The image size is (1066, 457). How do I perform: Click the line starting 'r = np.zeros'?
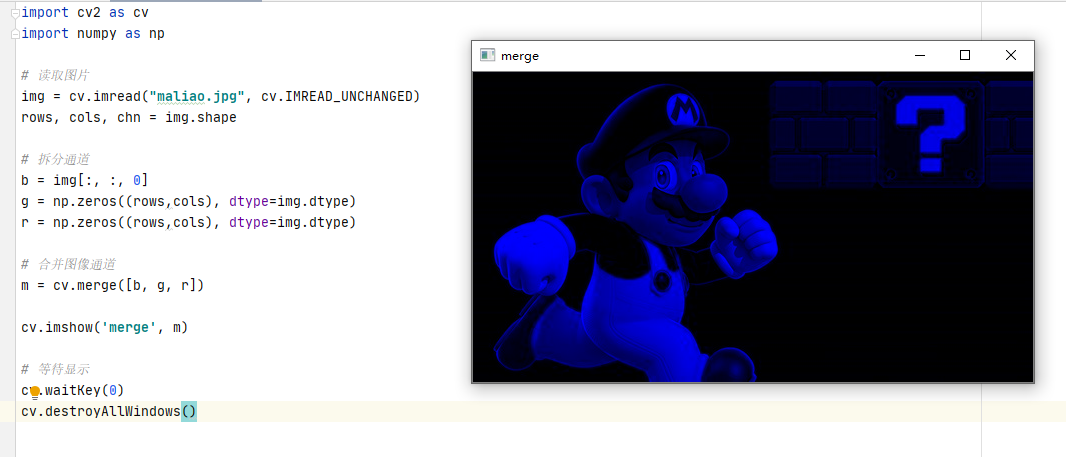189,222
